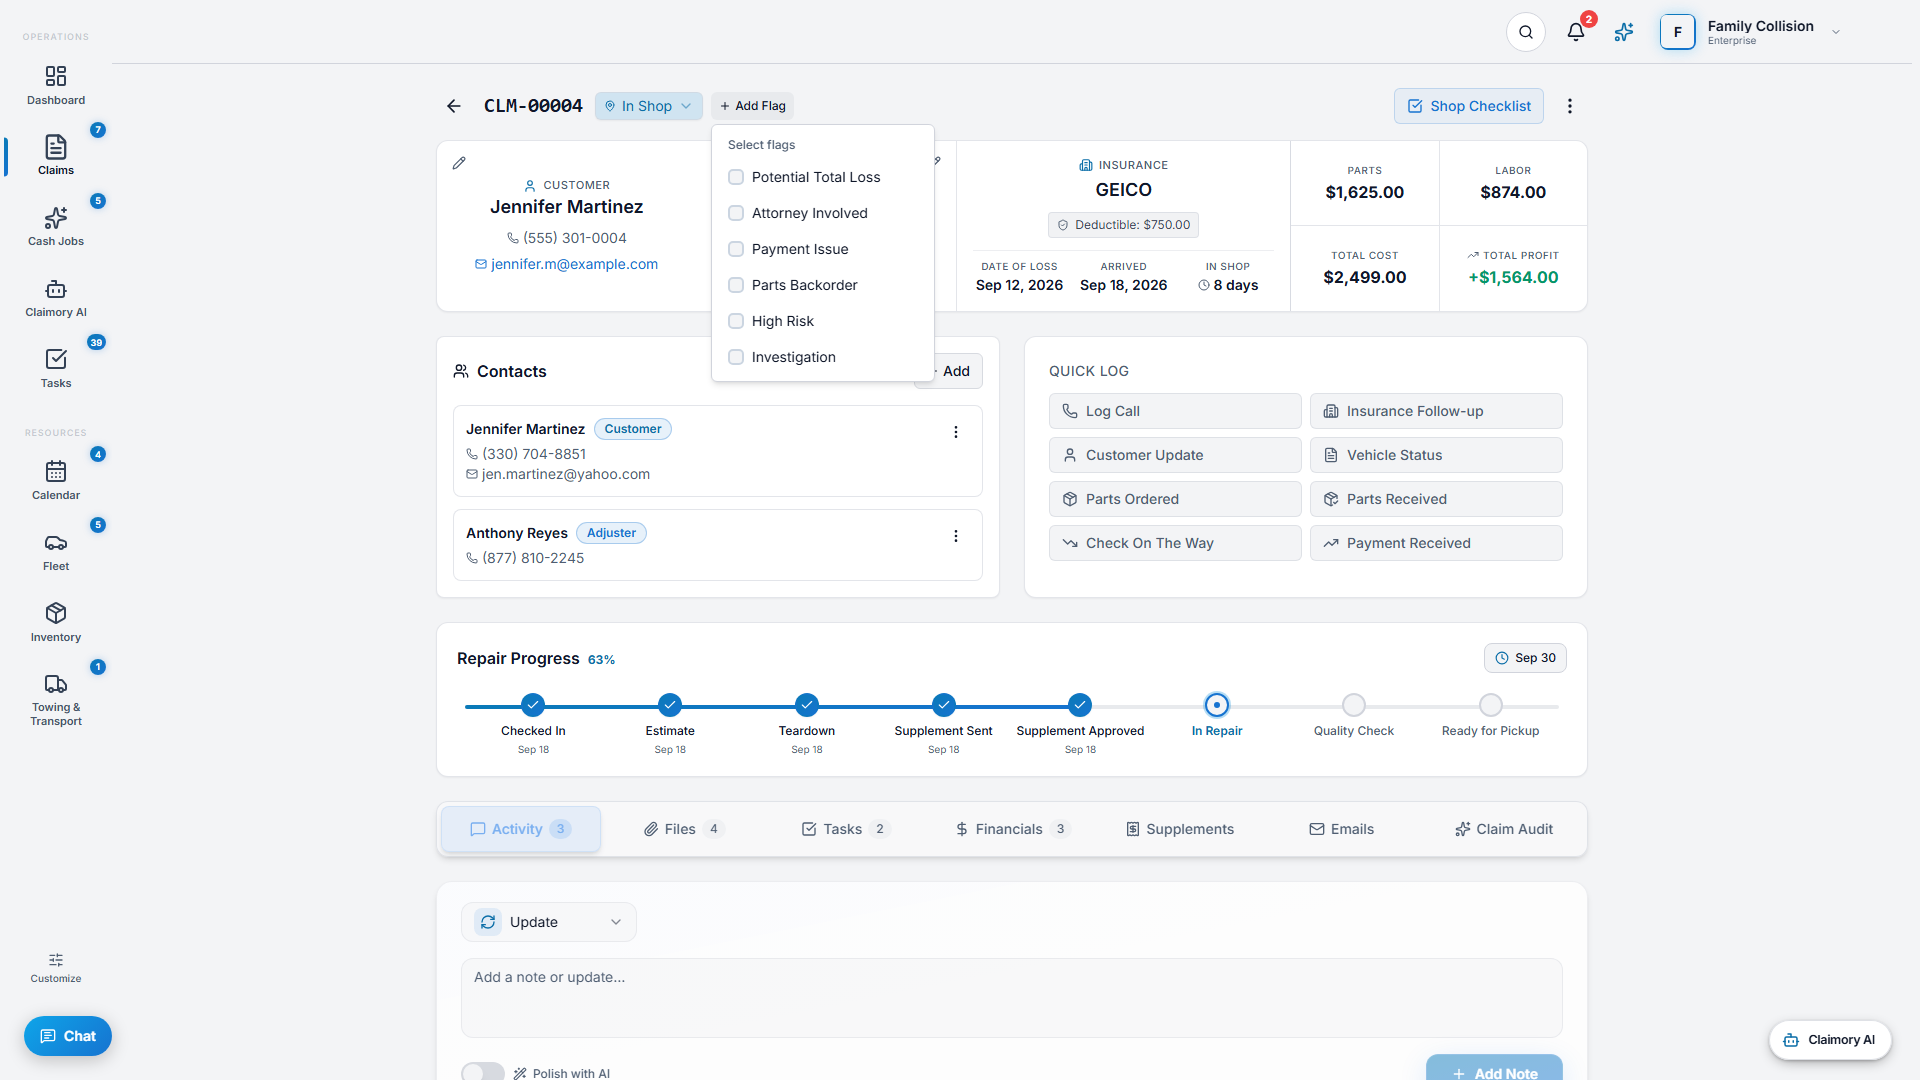Select the Ready for Pickup progress step
The width and height of the screenshot is (1920, 1080).
[1490, 705]
